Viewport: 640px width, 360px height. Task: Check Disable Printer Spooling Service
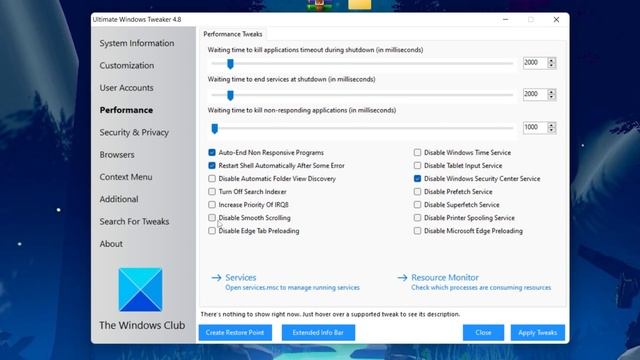pos(417,218)
